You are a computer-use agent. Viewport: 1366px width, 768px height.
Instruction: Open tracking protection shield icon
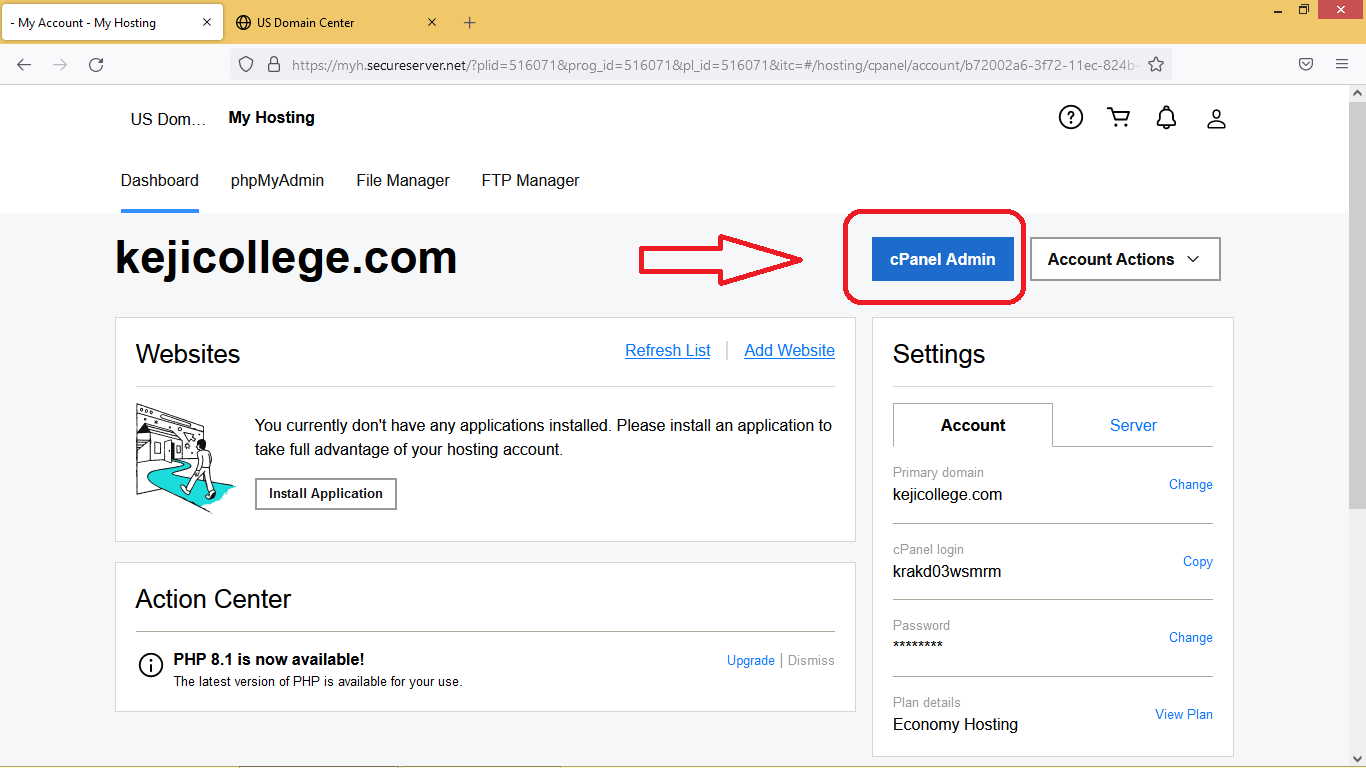coord(246,65)
